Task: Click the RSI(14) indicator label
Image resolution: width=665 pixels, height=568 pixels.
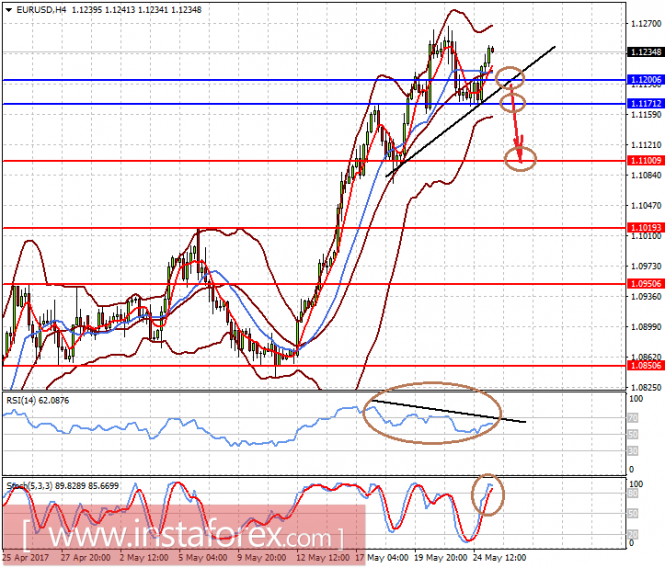Action: click(38, 400)
